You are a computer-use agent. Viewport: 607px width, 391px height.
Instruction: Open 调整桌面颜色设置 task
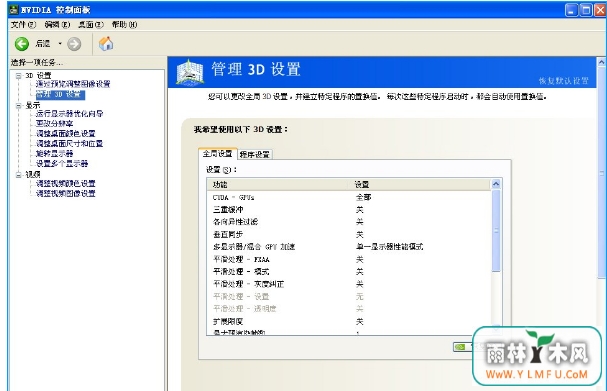pyautogui.click(x=65, y=134)
